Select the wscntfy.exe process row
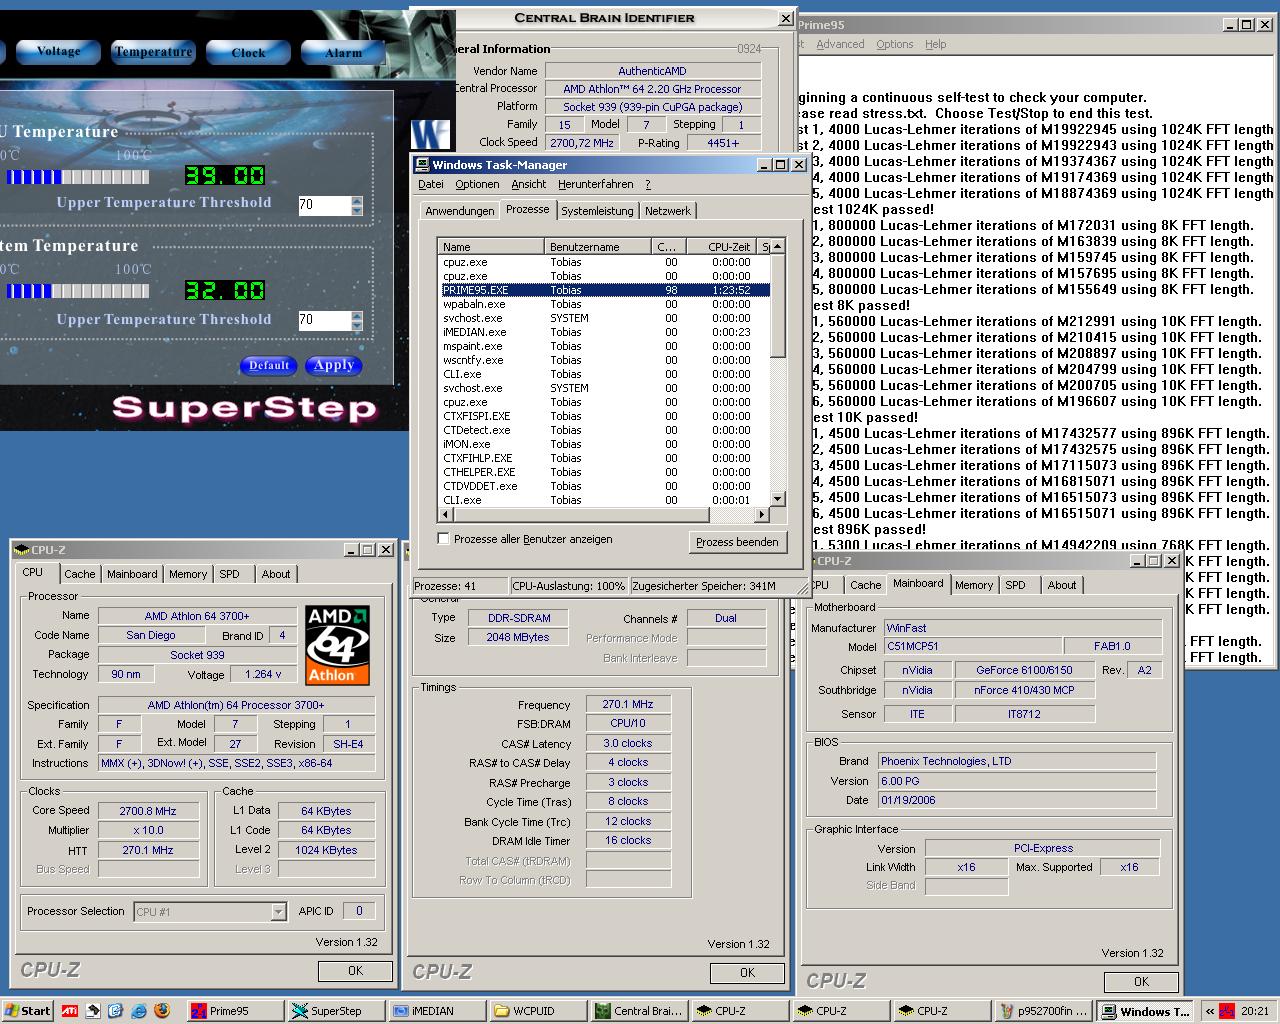 604,360
